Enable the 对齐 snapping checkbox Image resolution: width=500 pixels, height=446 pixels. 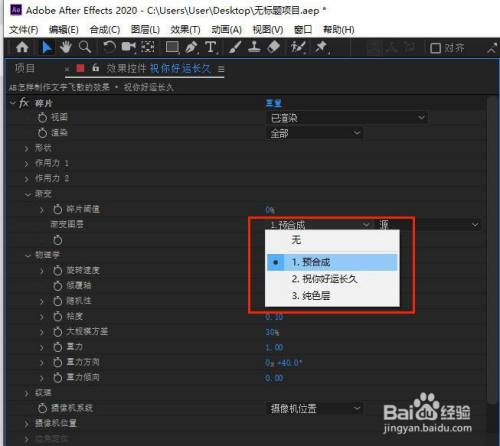click(x=435, y=48)
